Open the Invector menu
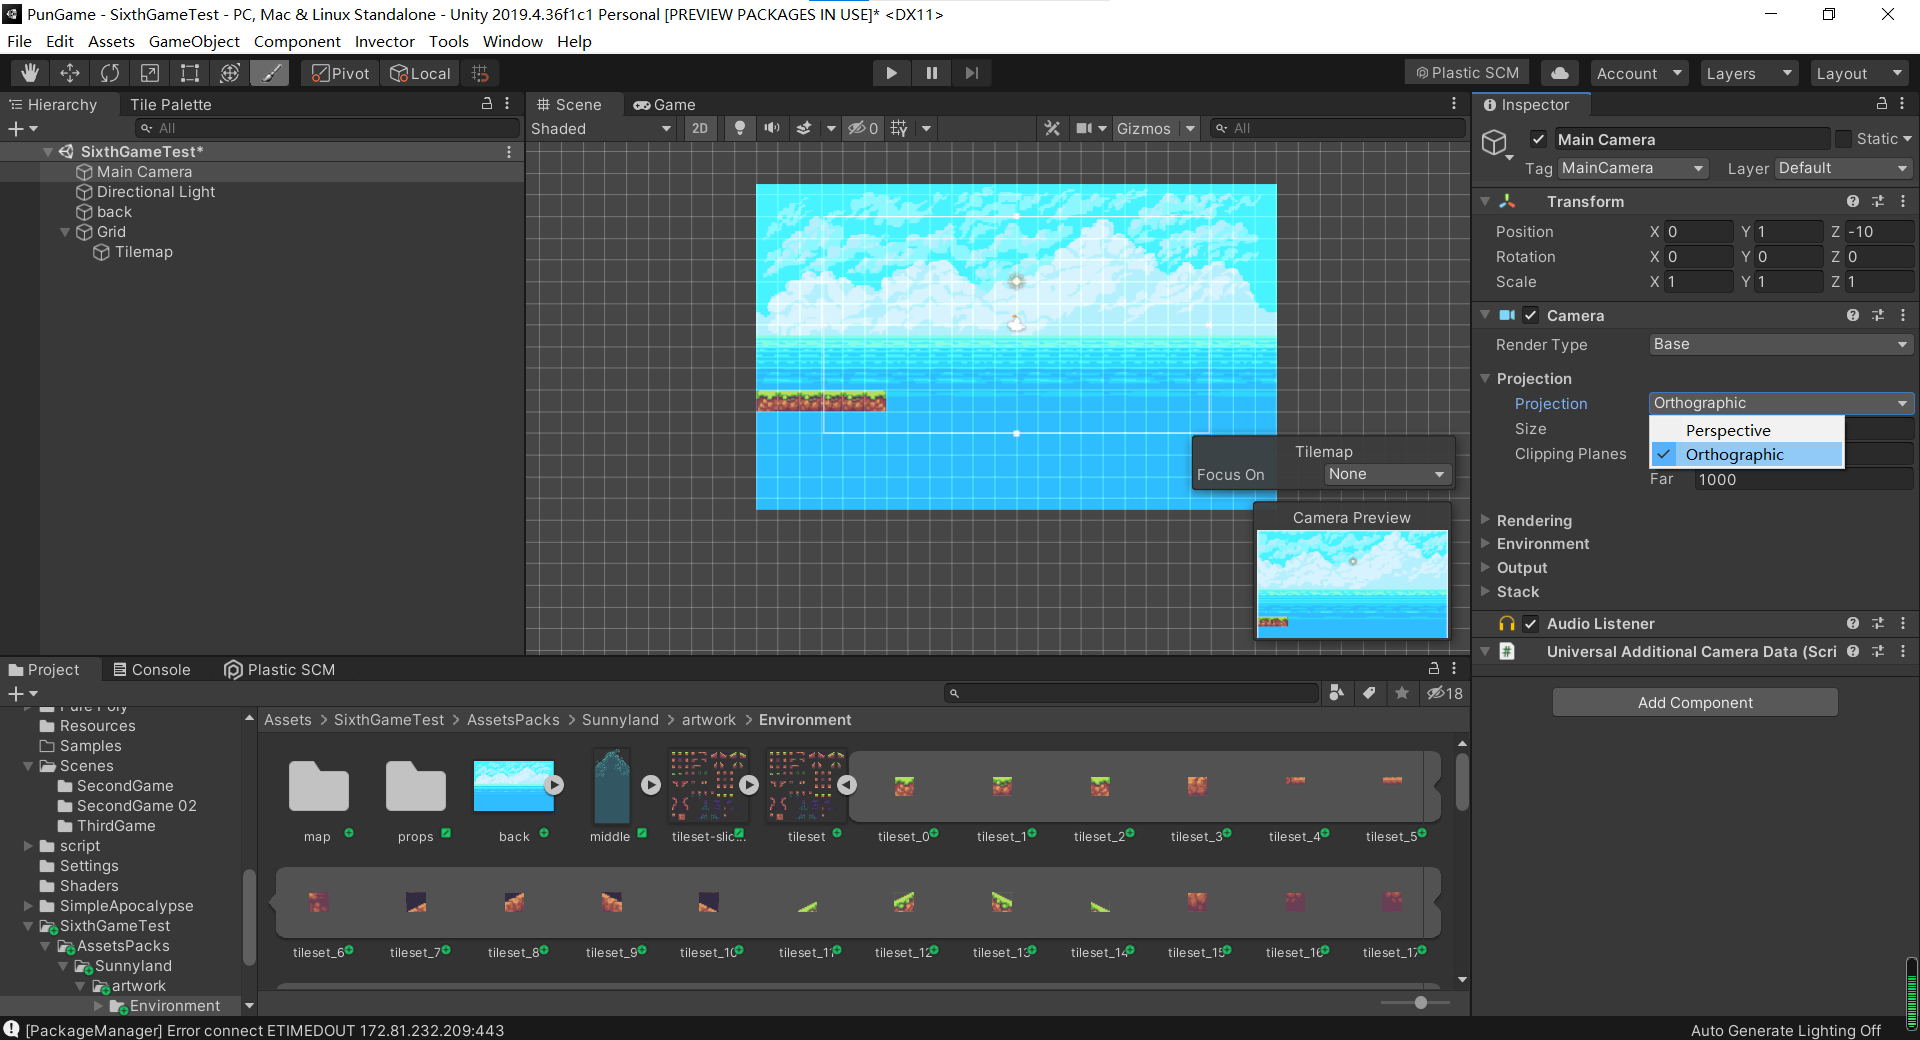Image resolution: width=1920 pixels, height=1040 pixels. pyautogui.click(x=384, y=41)
